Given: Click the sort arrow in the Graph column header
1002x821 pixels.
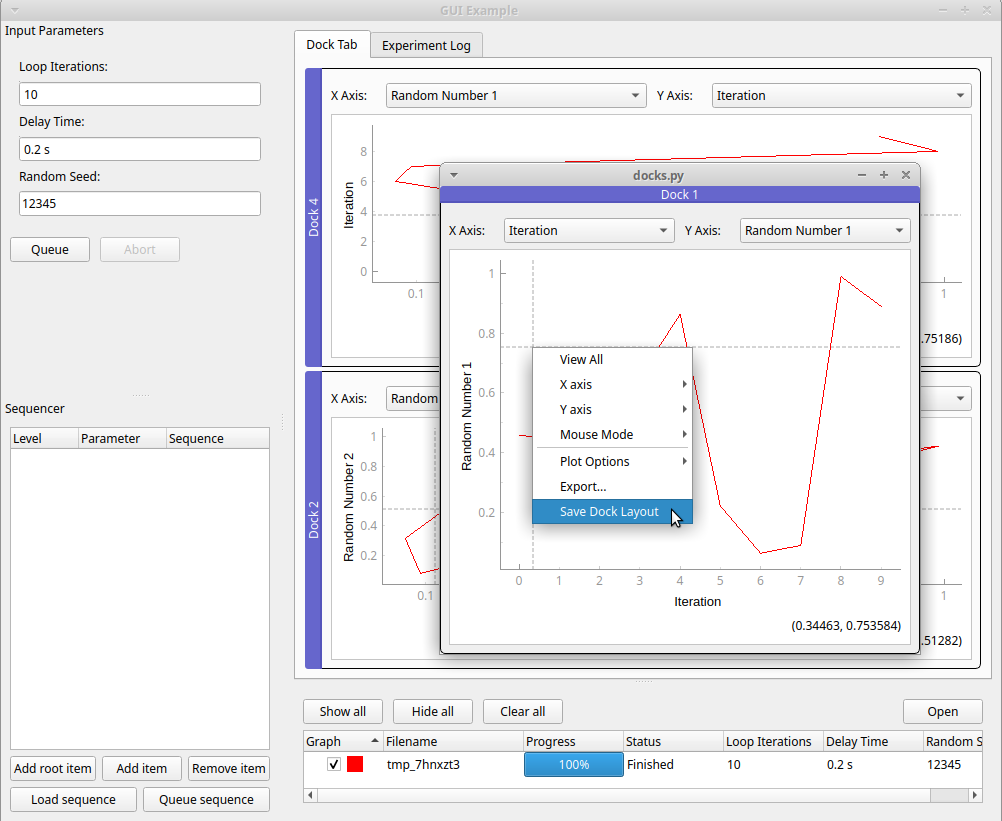Looking at the screenshot, I should tap(375, 741).
